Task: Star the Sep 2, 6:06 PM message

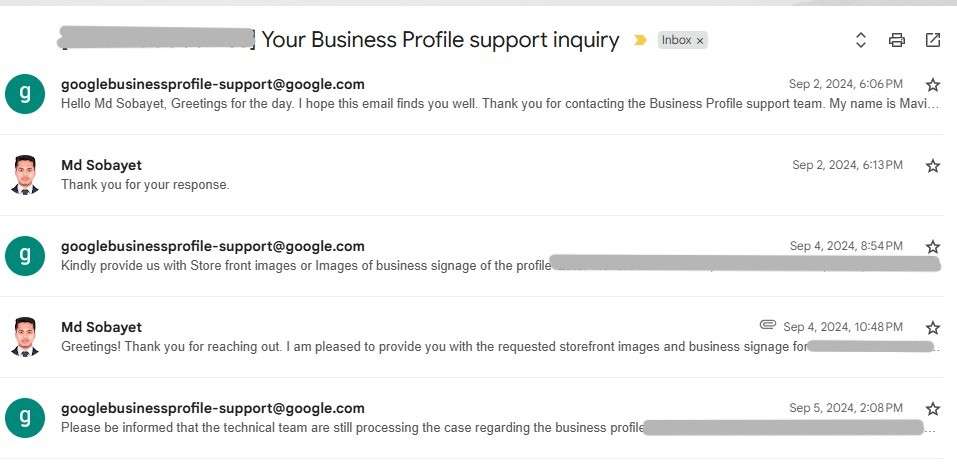Action: (932, 85)
